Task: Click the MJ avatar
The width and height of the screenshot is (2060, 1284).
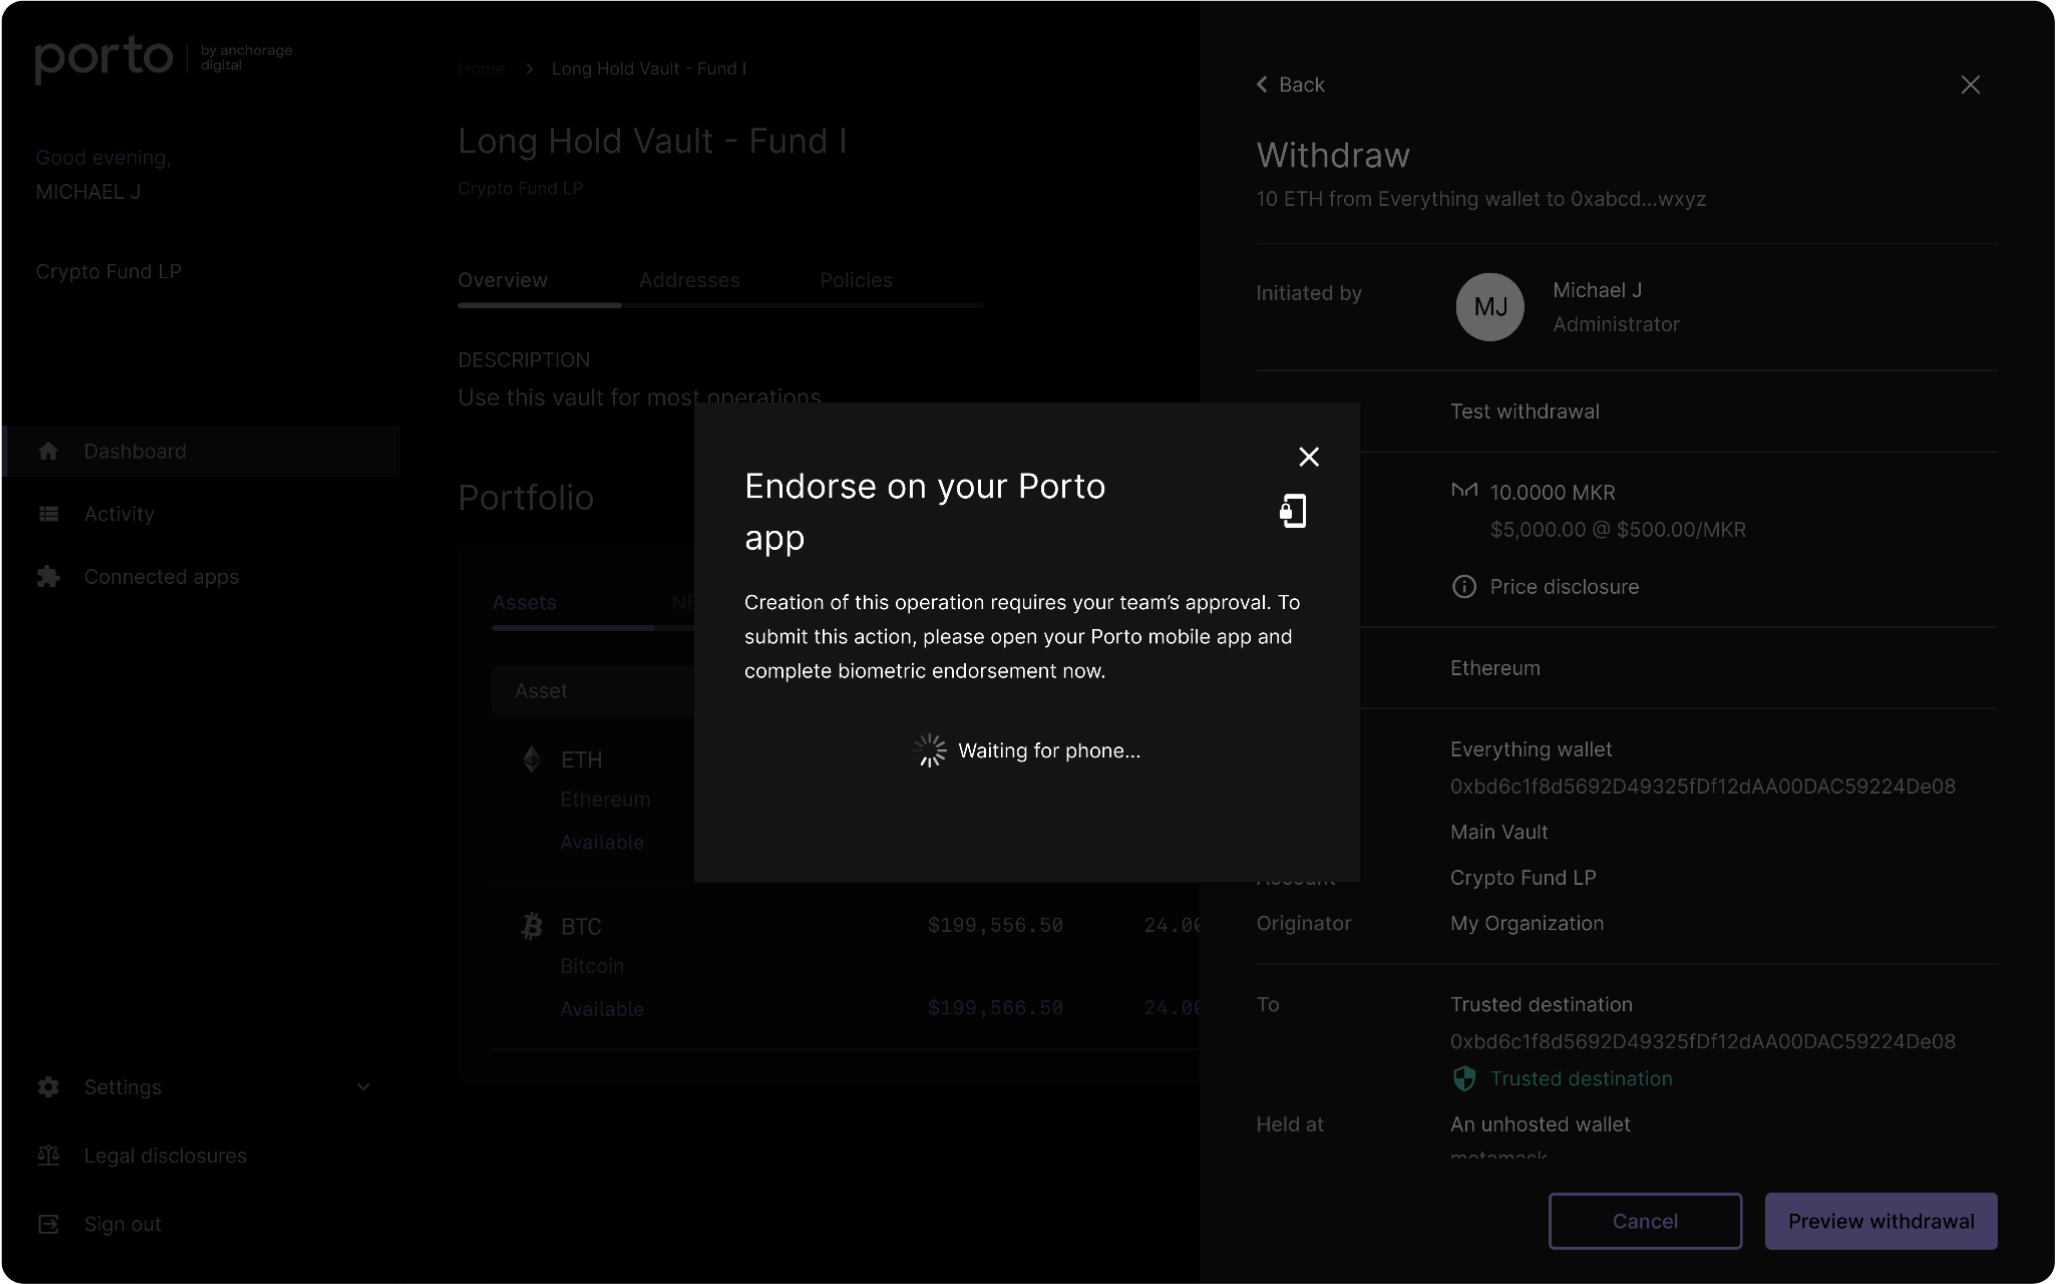Action: click(1489, 307)
